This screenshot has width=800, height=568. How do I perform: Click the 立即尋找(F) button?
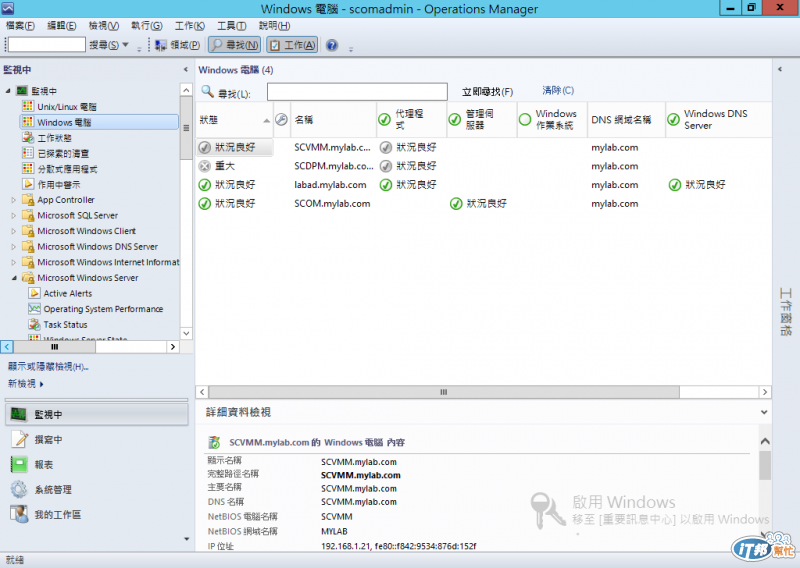tap(487, 92)
